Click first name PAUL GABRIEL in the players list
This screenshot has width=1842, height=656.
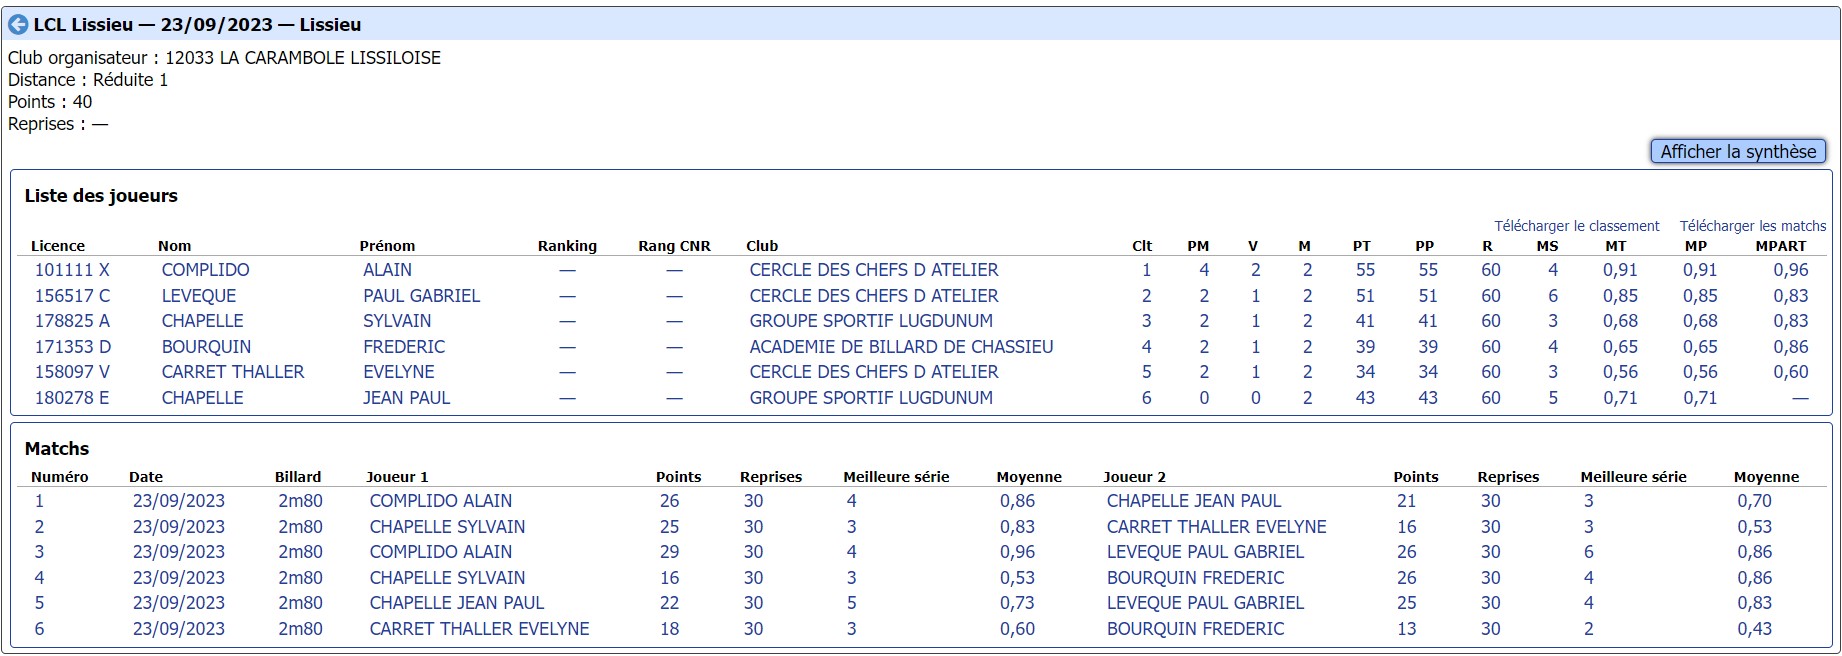pyautogui.click(x=421, y=296)
